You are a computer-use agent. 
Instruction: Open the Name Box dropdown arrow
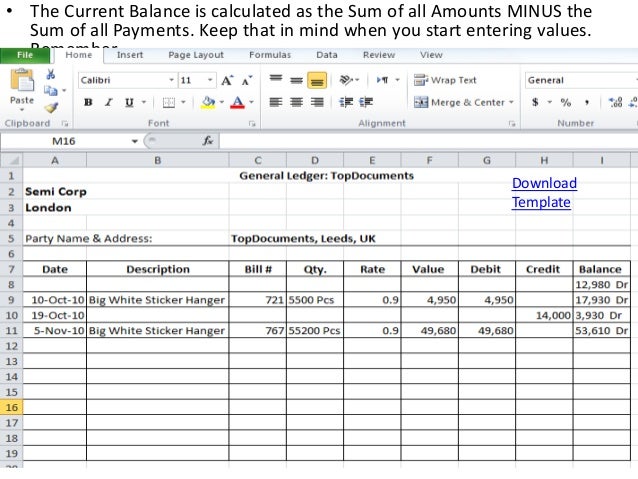click(x=134, y=141)
